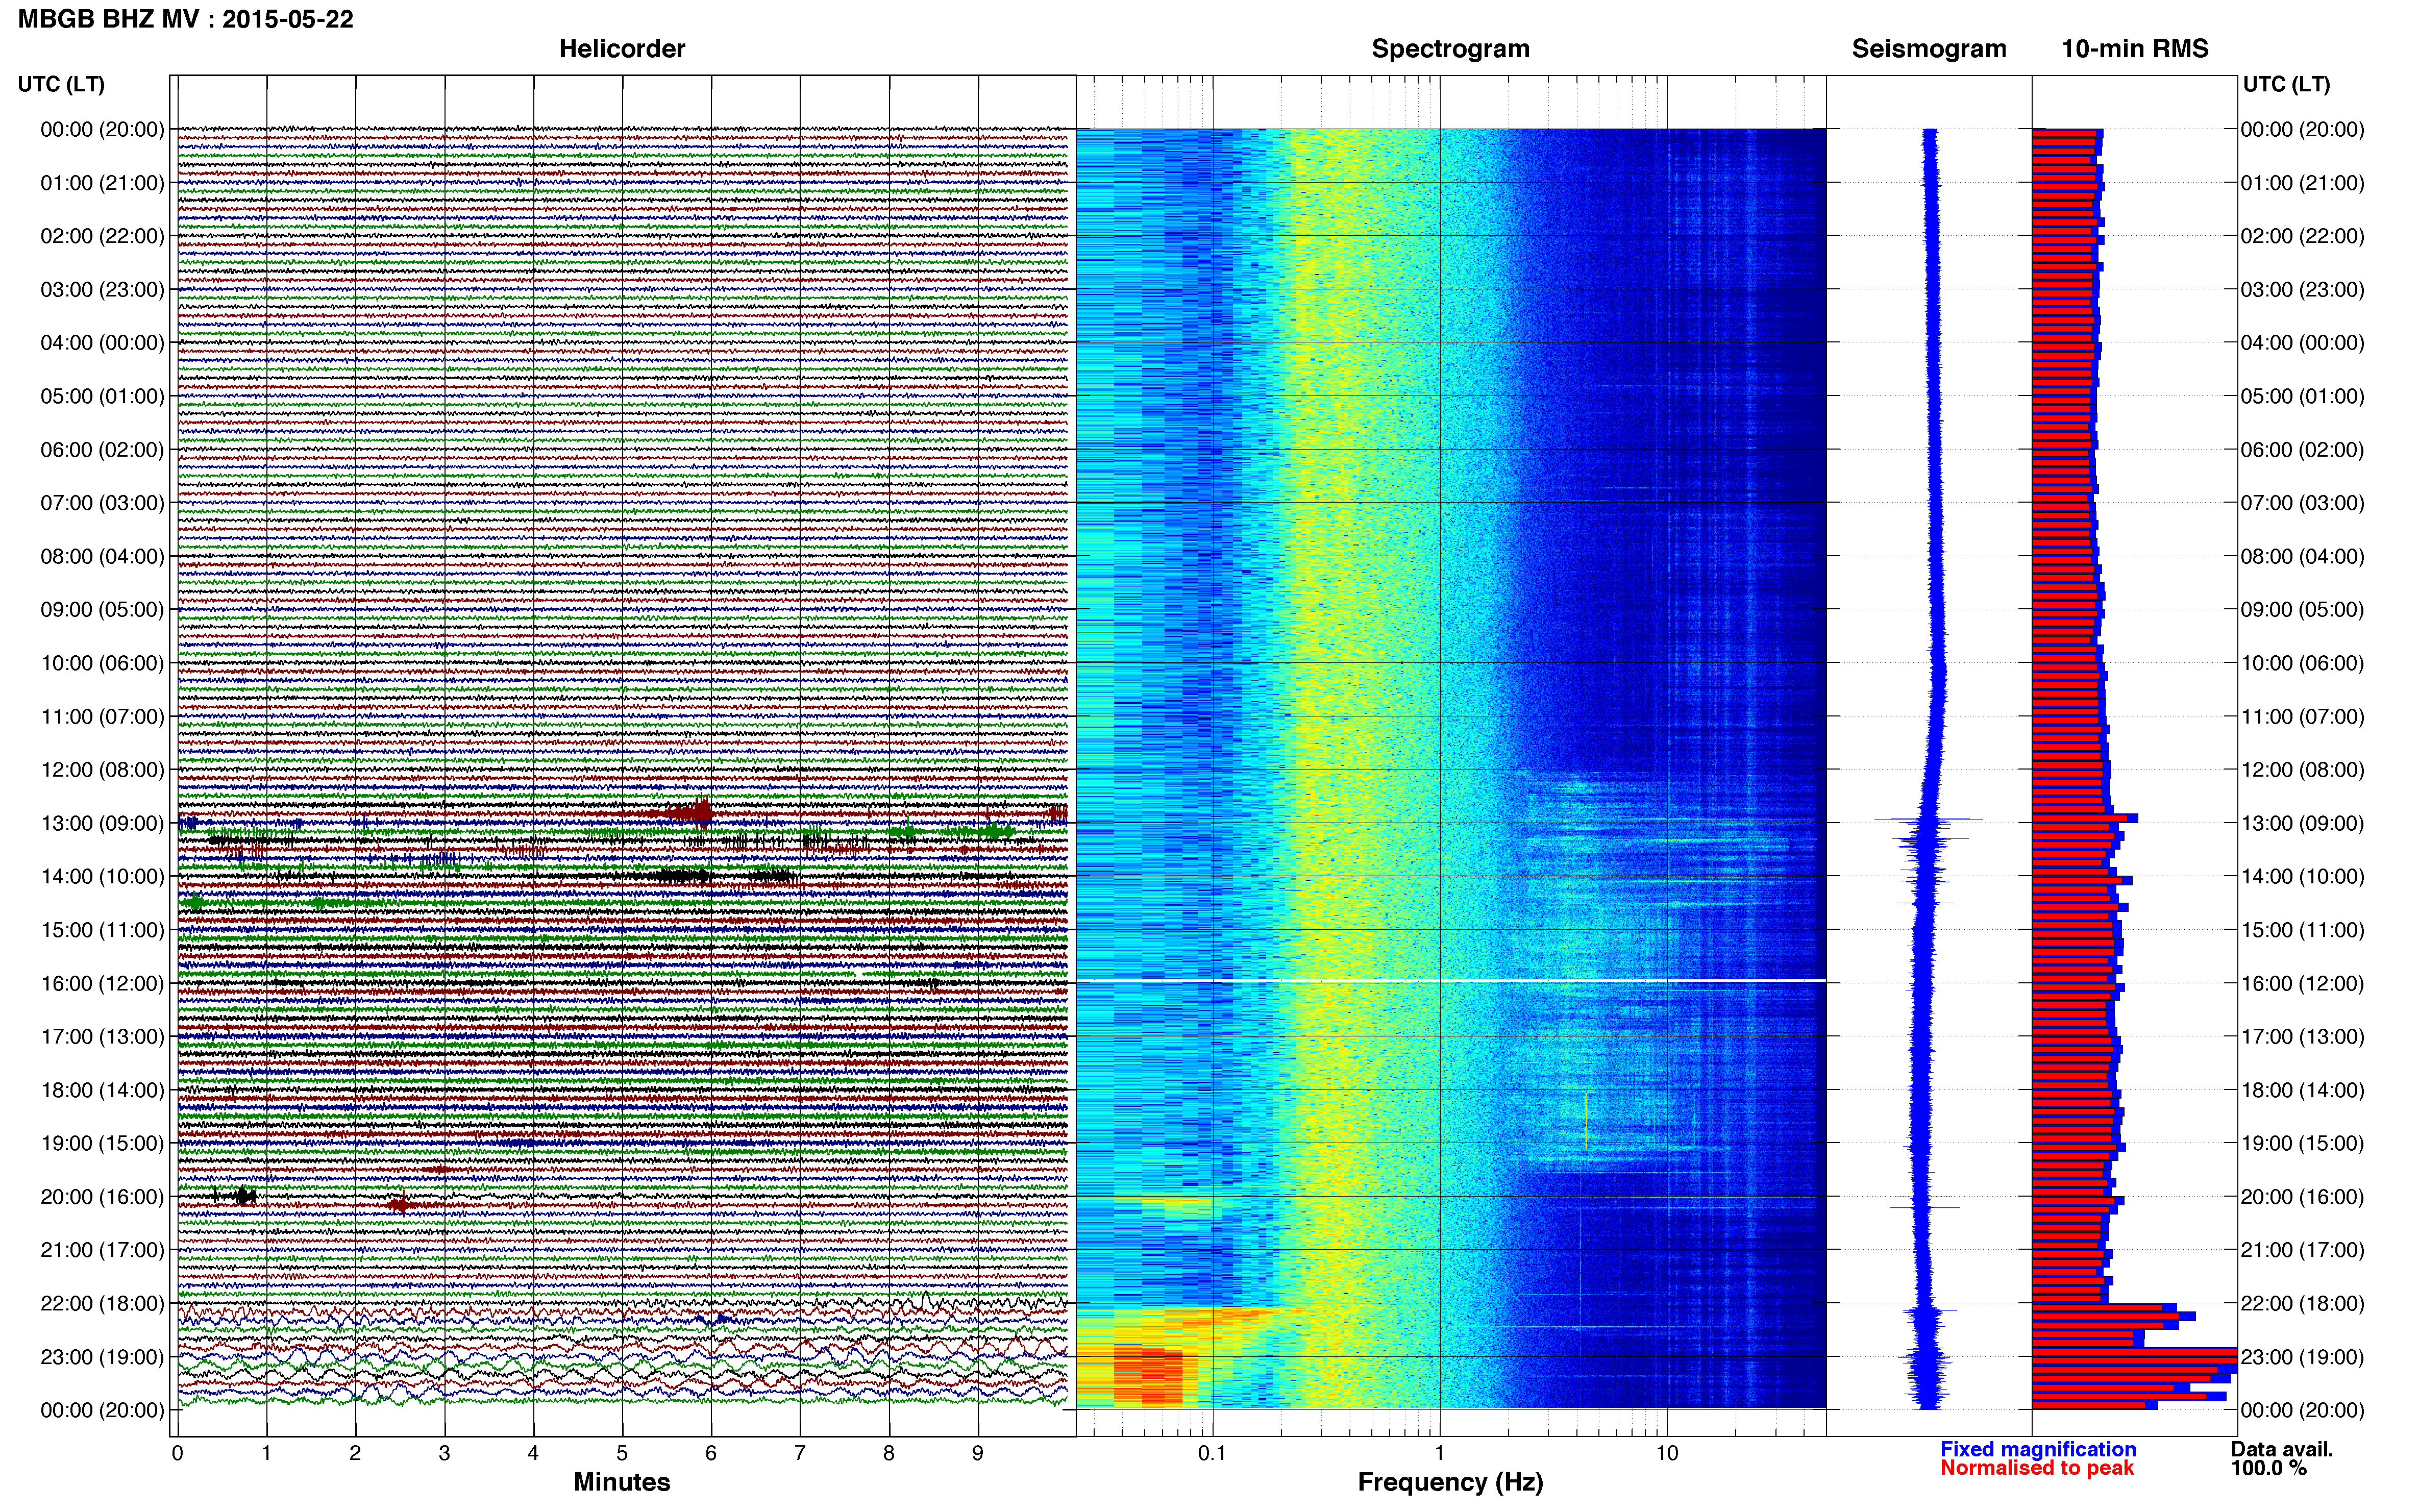This screenshot has width=2419, height=1512.
Task: Click the 1 Hz frequency tick label
Action: 1440,1453
